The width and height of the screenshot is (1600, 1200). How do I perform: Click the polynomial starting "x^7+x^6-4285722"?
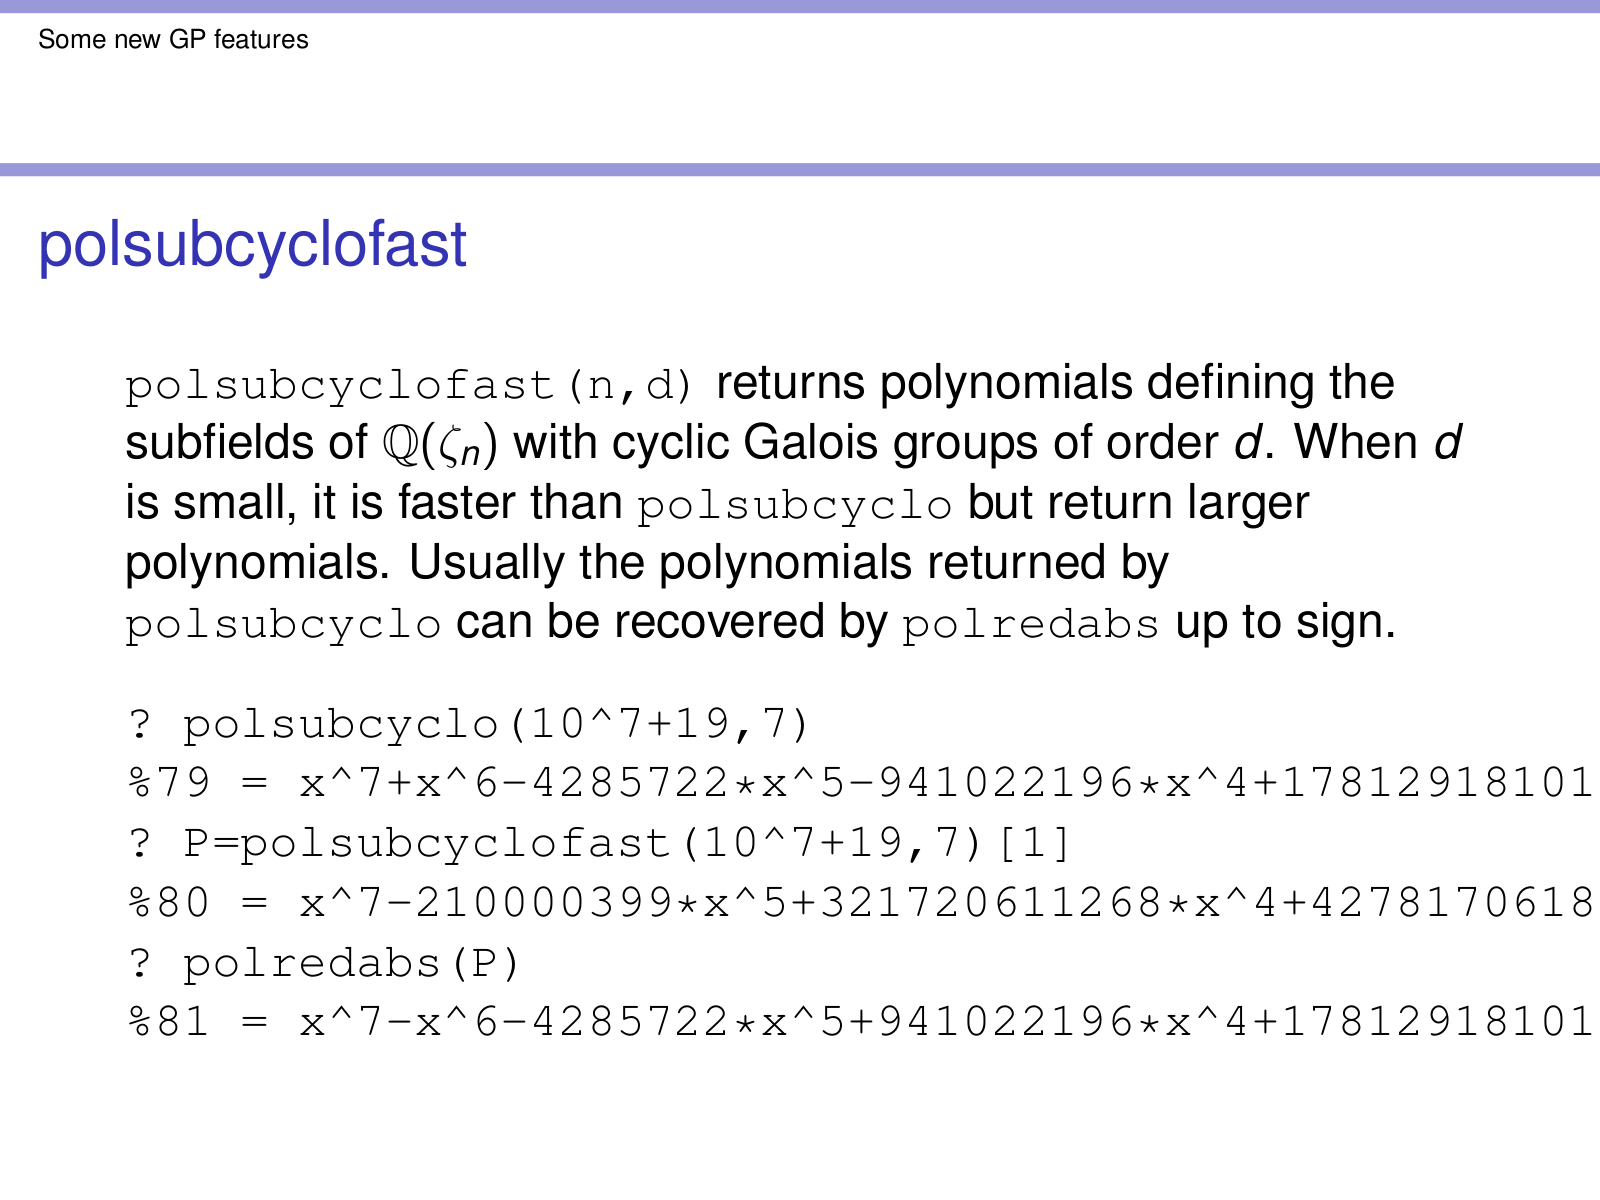coord(945,783)
